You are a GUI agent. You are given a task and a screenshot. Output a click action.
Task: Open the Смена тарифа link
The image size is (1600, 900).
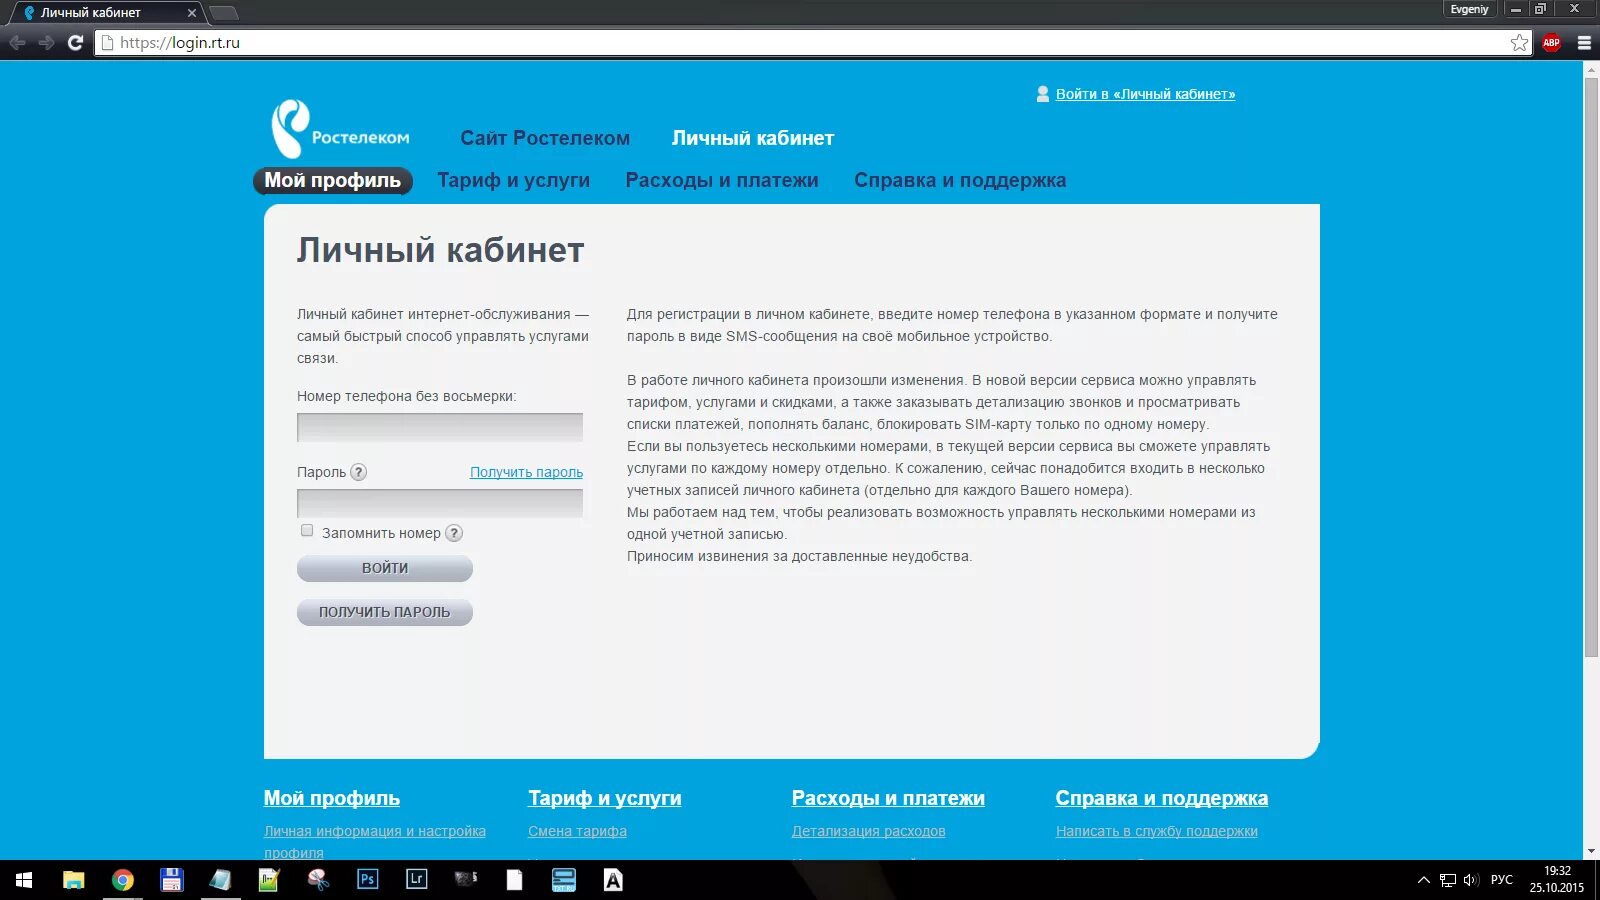[578, 831]
